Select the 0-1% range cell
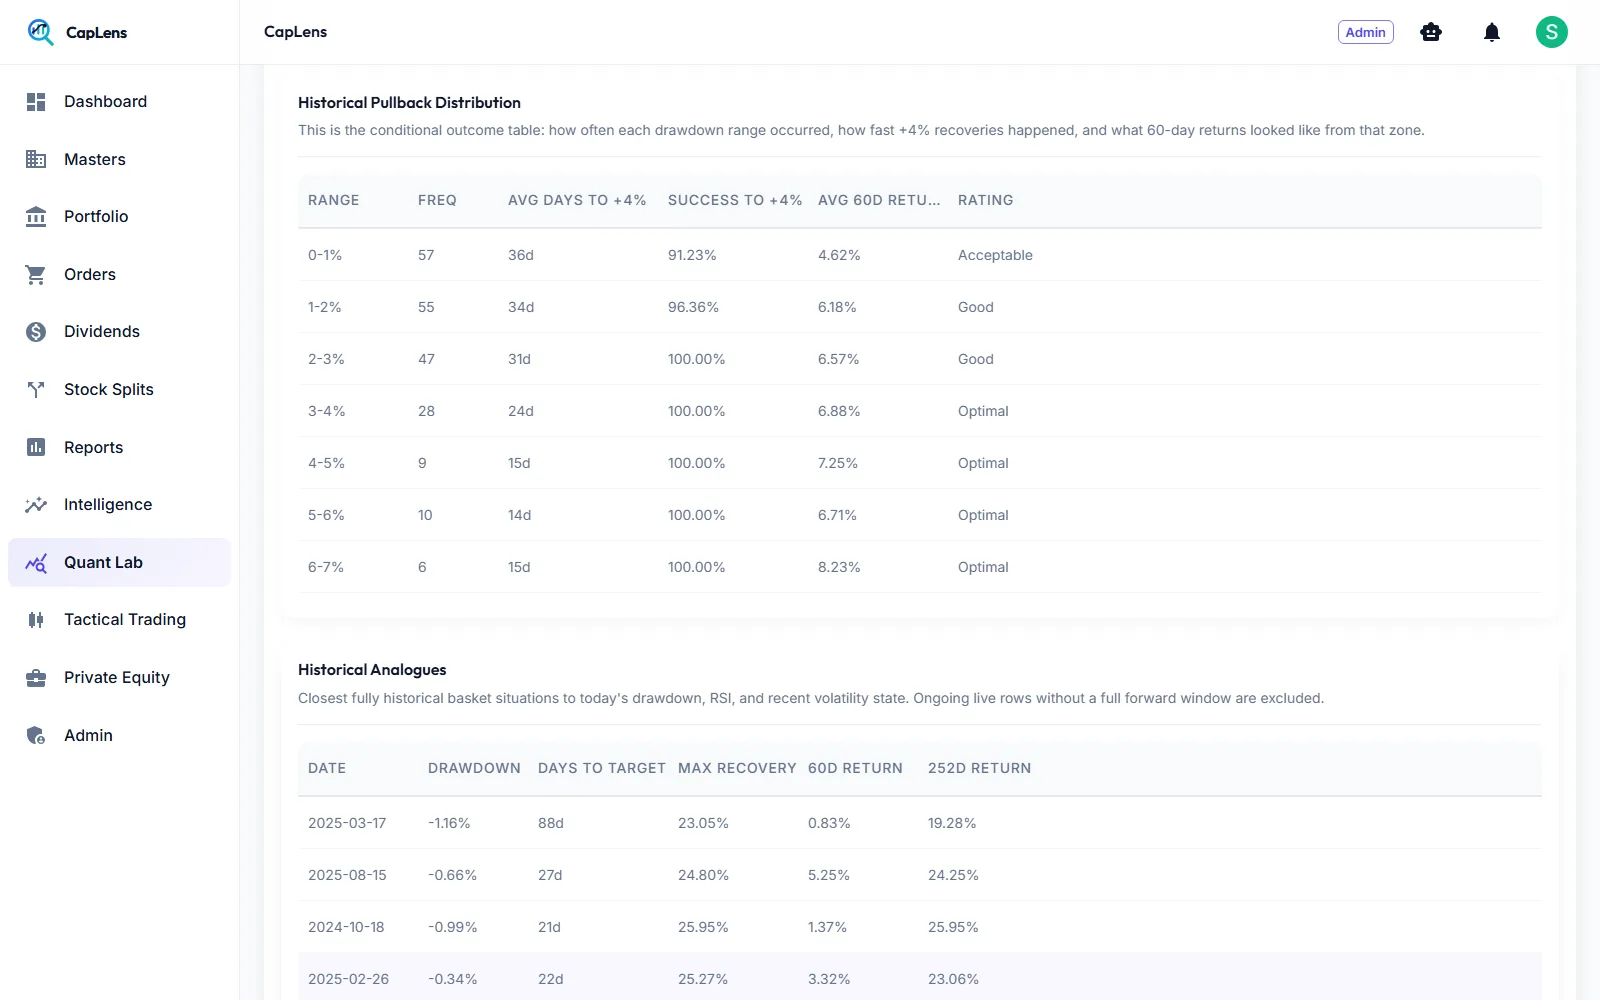The height and width of the screenshot is (1000, 1600). [x=325, y=255]
